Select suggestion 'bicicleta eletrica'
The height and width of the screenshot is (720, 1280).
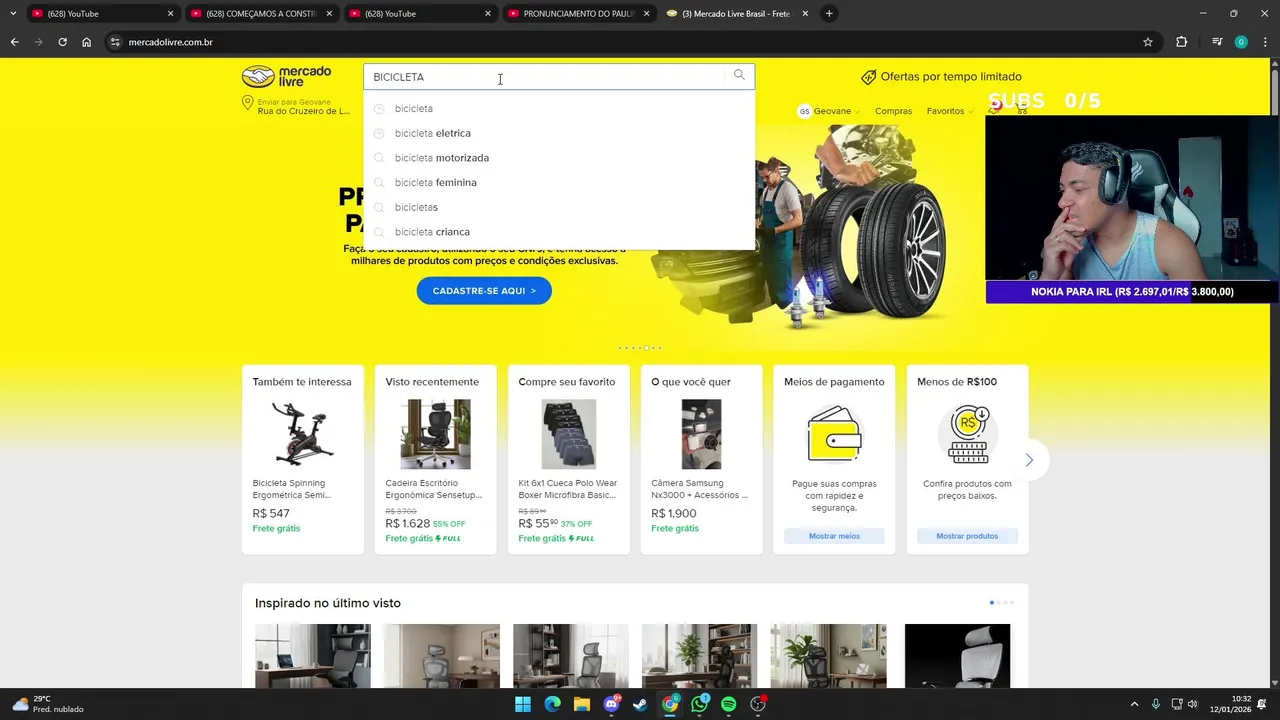559,133
